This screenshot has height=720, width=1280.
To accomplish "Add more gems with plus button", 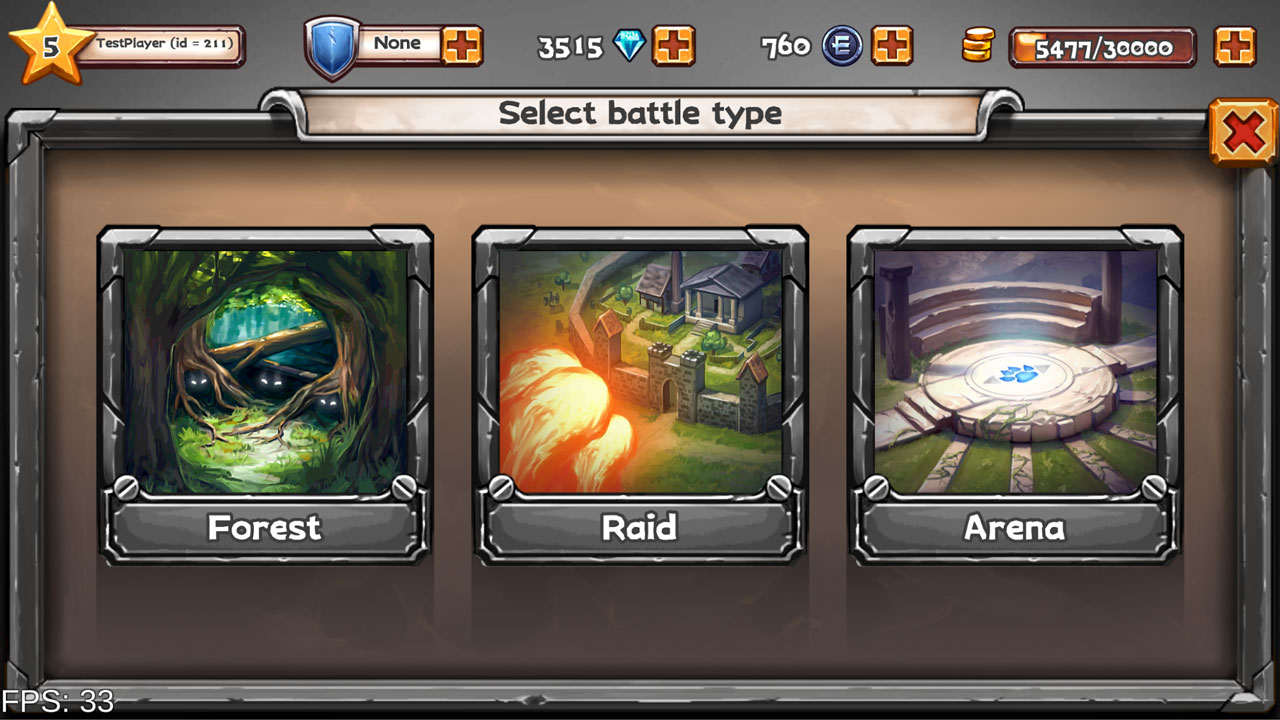I will coord(673,46).
